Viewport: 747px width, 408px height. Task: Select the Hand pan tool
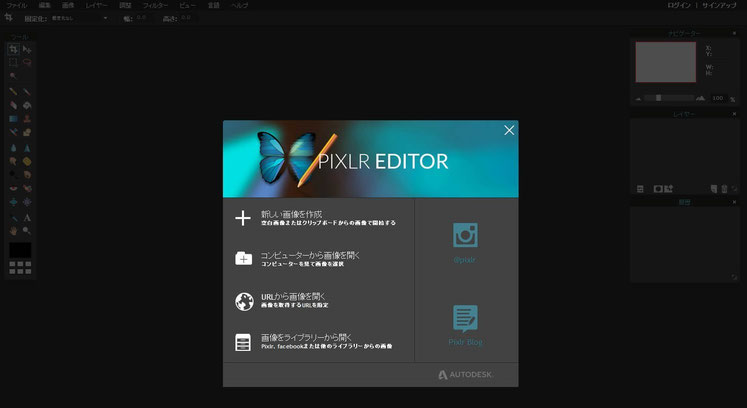click(13, 231)
